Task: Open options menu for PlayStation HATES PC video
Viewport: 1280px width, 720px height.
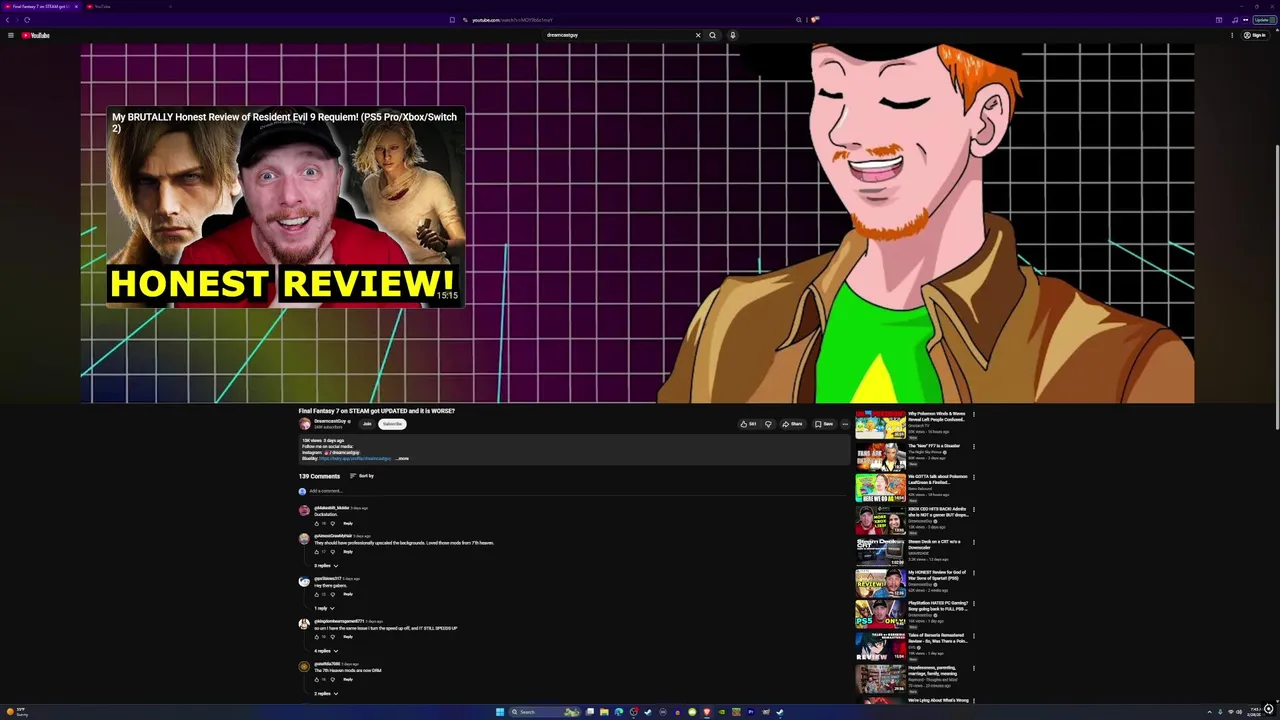Action: (x=973, y=604)
